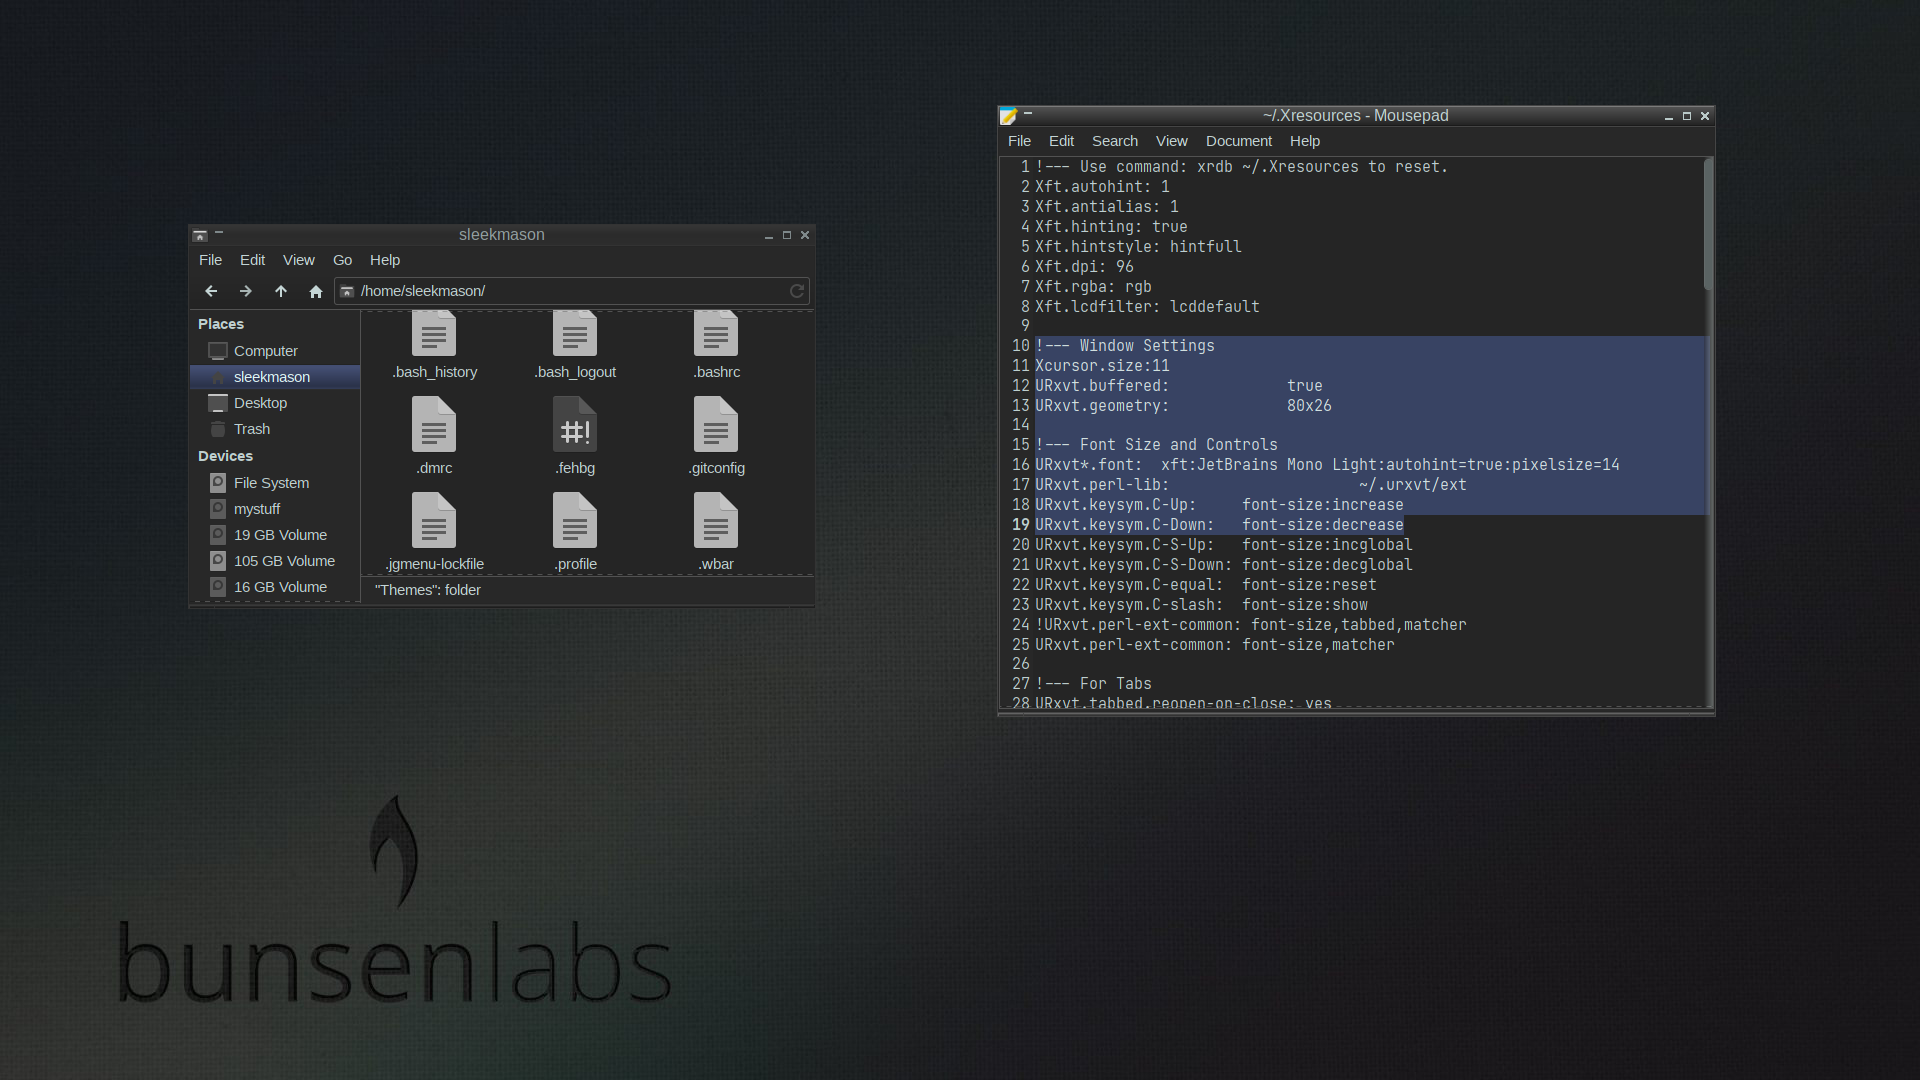
Task: Select the .bash_logout file icon
Action: [575, 334]
